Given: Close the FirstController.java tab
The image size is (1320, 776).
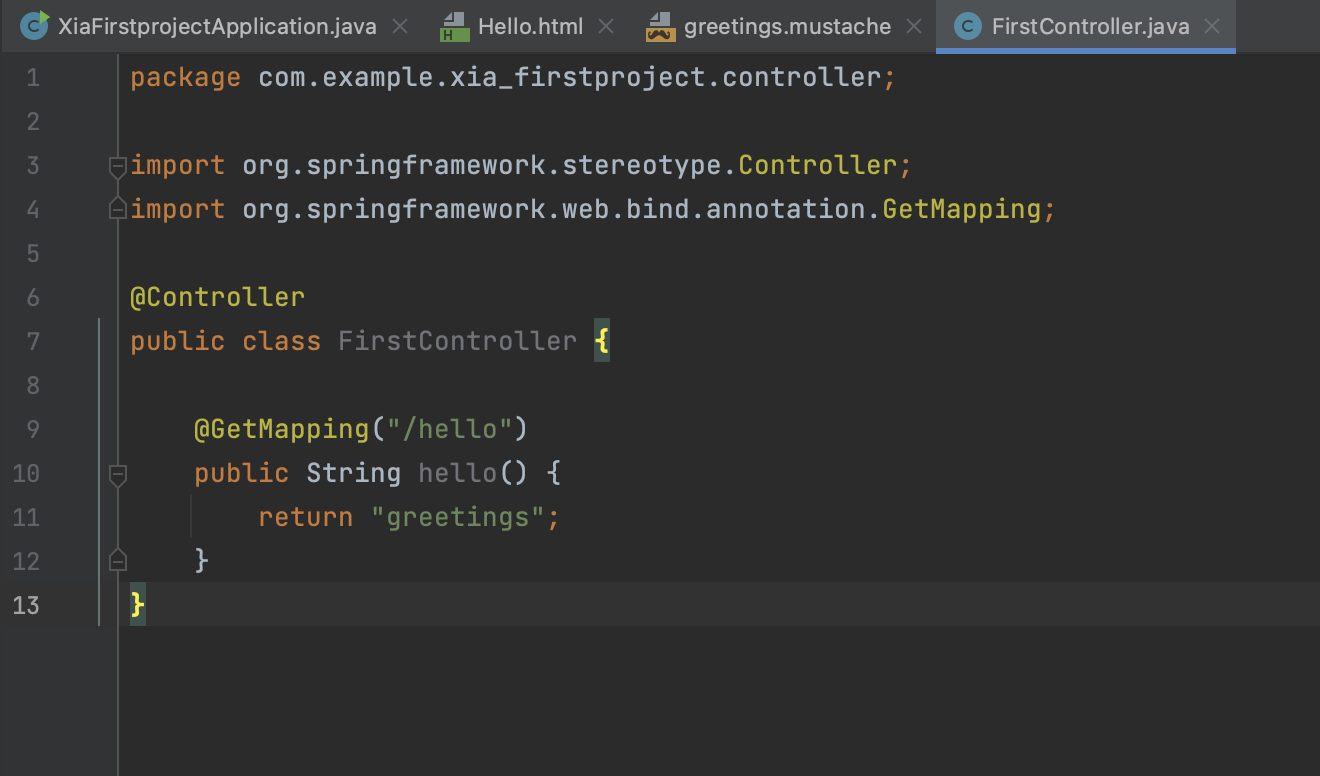Looking at the screenshot, I should (x=1212, y=26).
